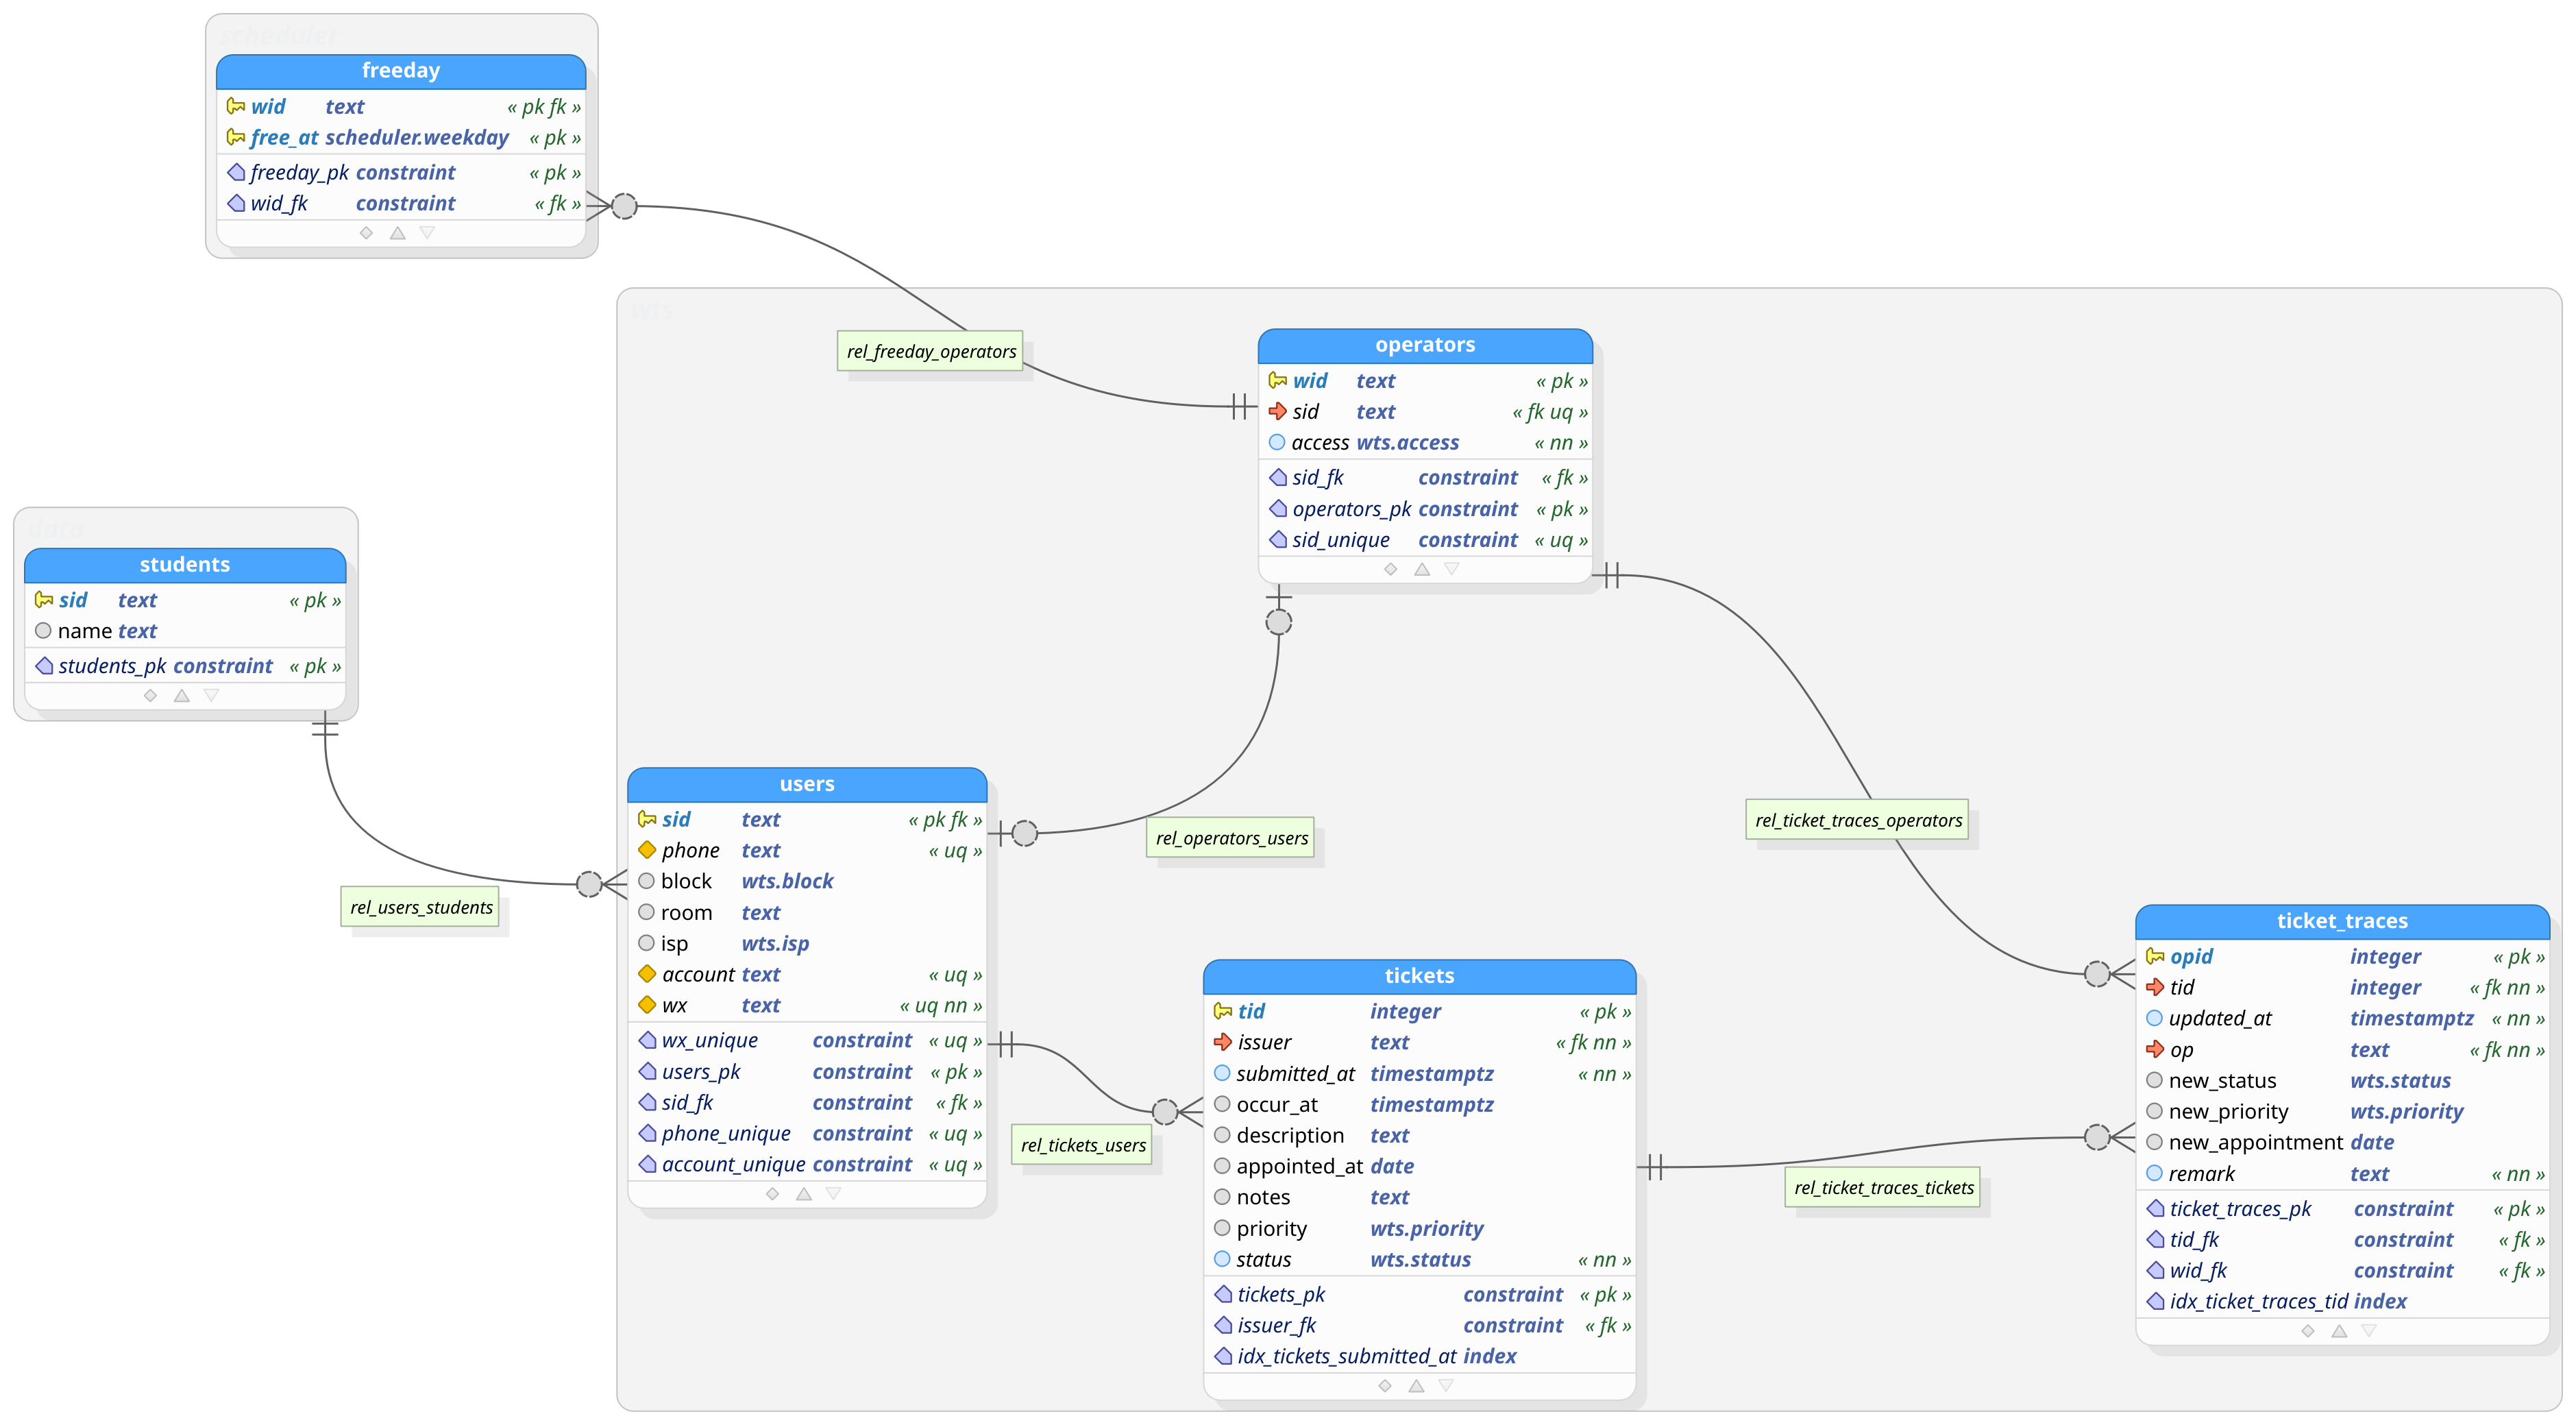Viewport: 2576px width, 1425px height.
Task: Click the red arrow icon beside operators sid
Action: 1277,411
